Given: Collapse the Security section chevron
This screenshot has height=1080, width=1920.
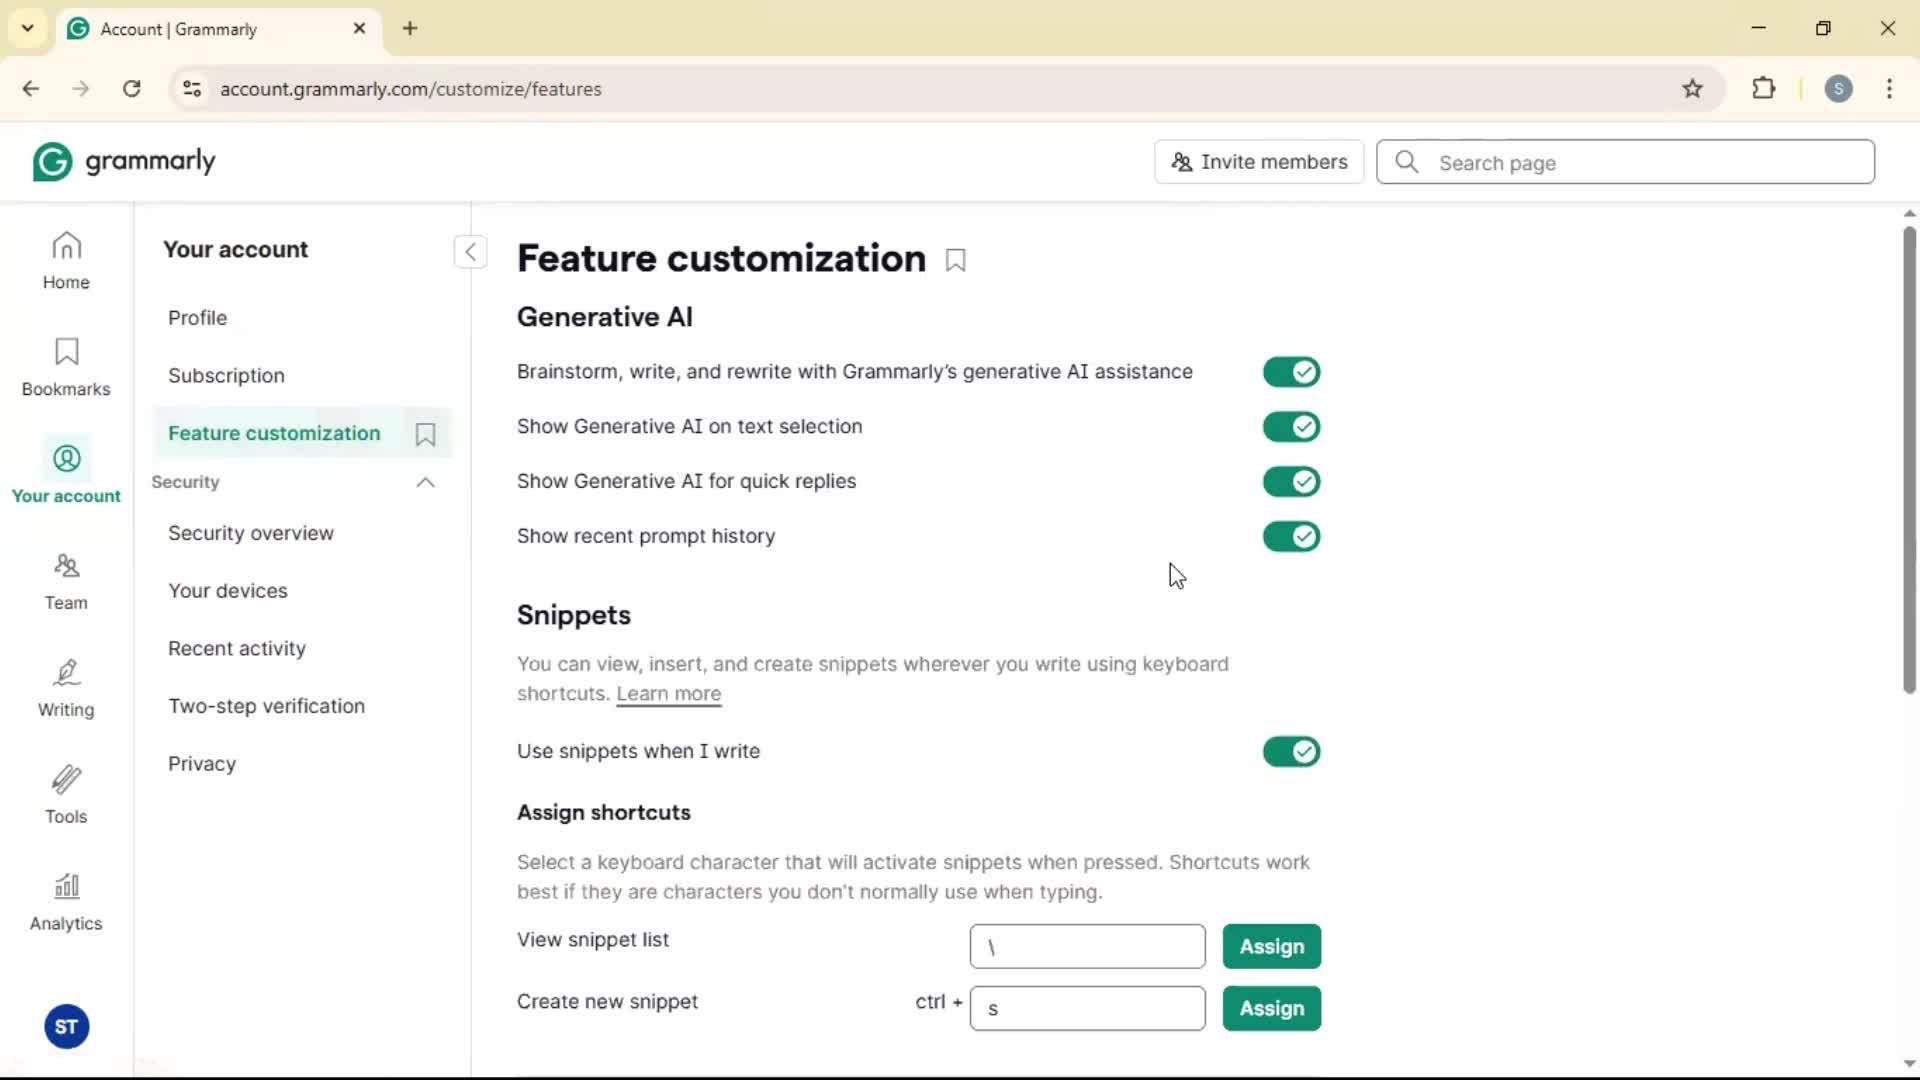Looking at the screenshot, I should [x=425, y=483].
